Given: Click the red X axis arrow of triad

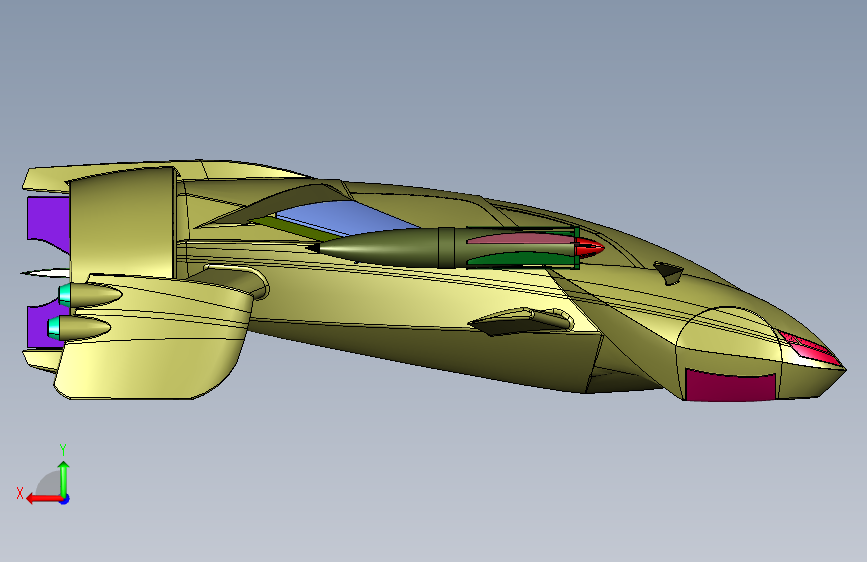Looking at the screenshot, I should pos(44,499).
